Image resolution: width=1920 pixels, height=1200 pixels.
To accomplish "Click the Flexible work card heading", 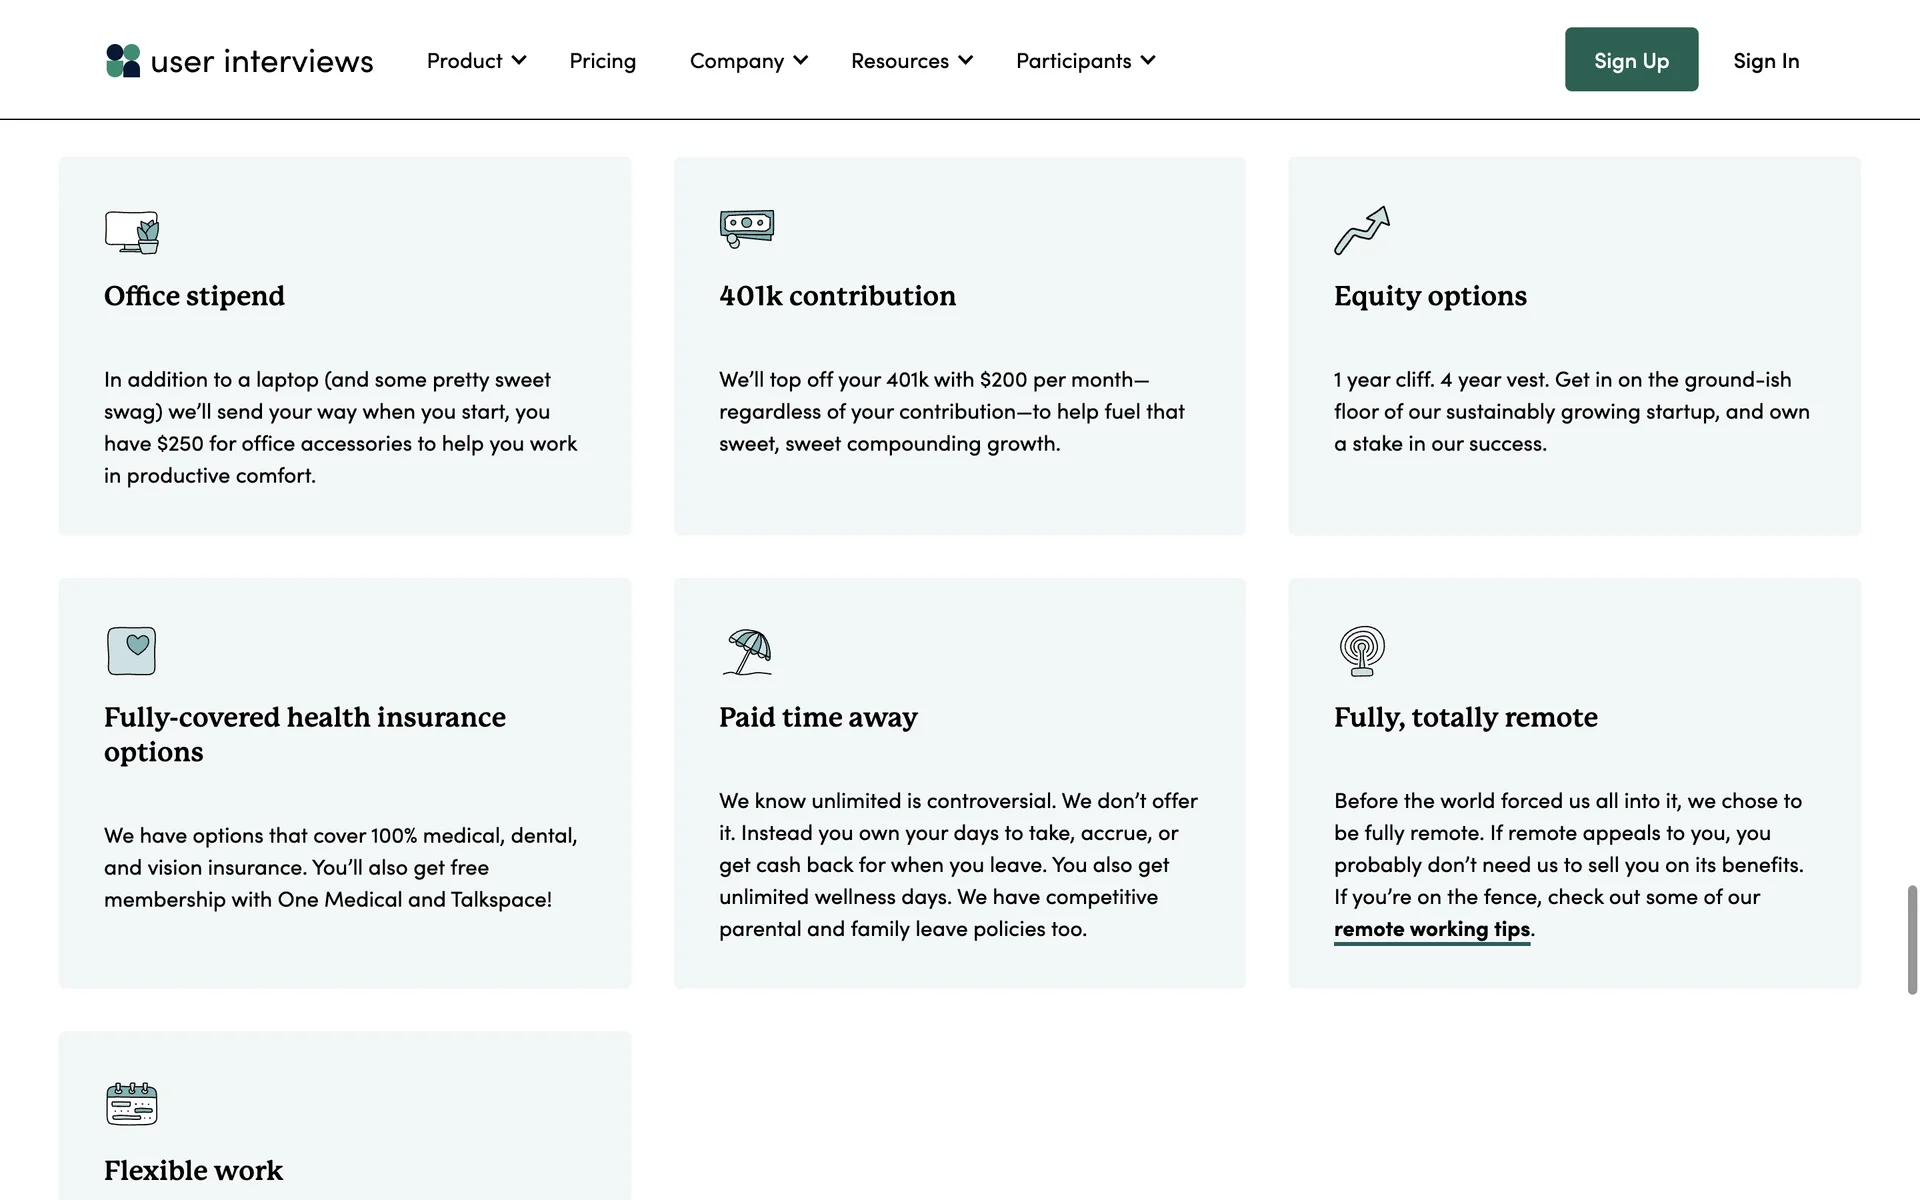I will pos(193,1170).
